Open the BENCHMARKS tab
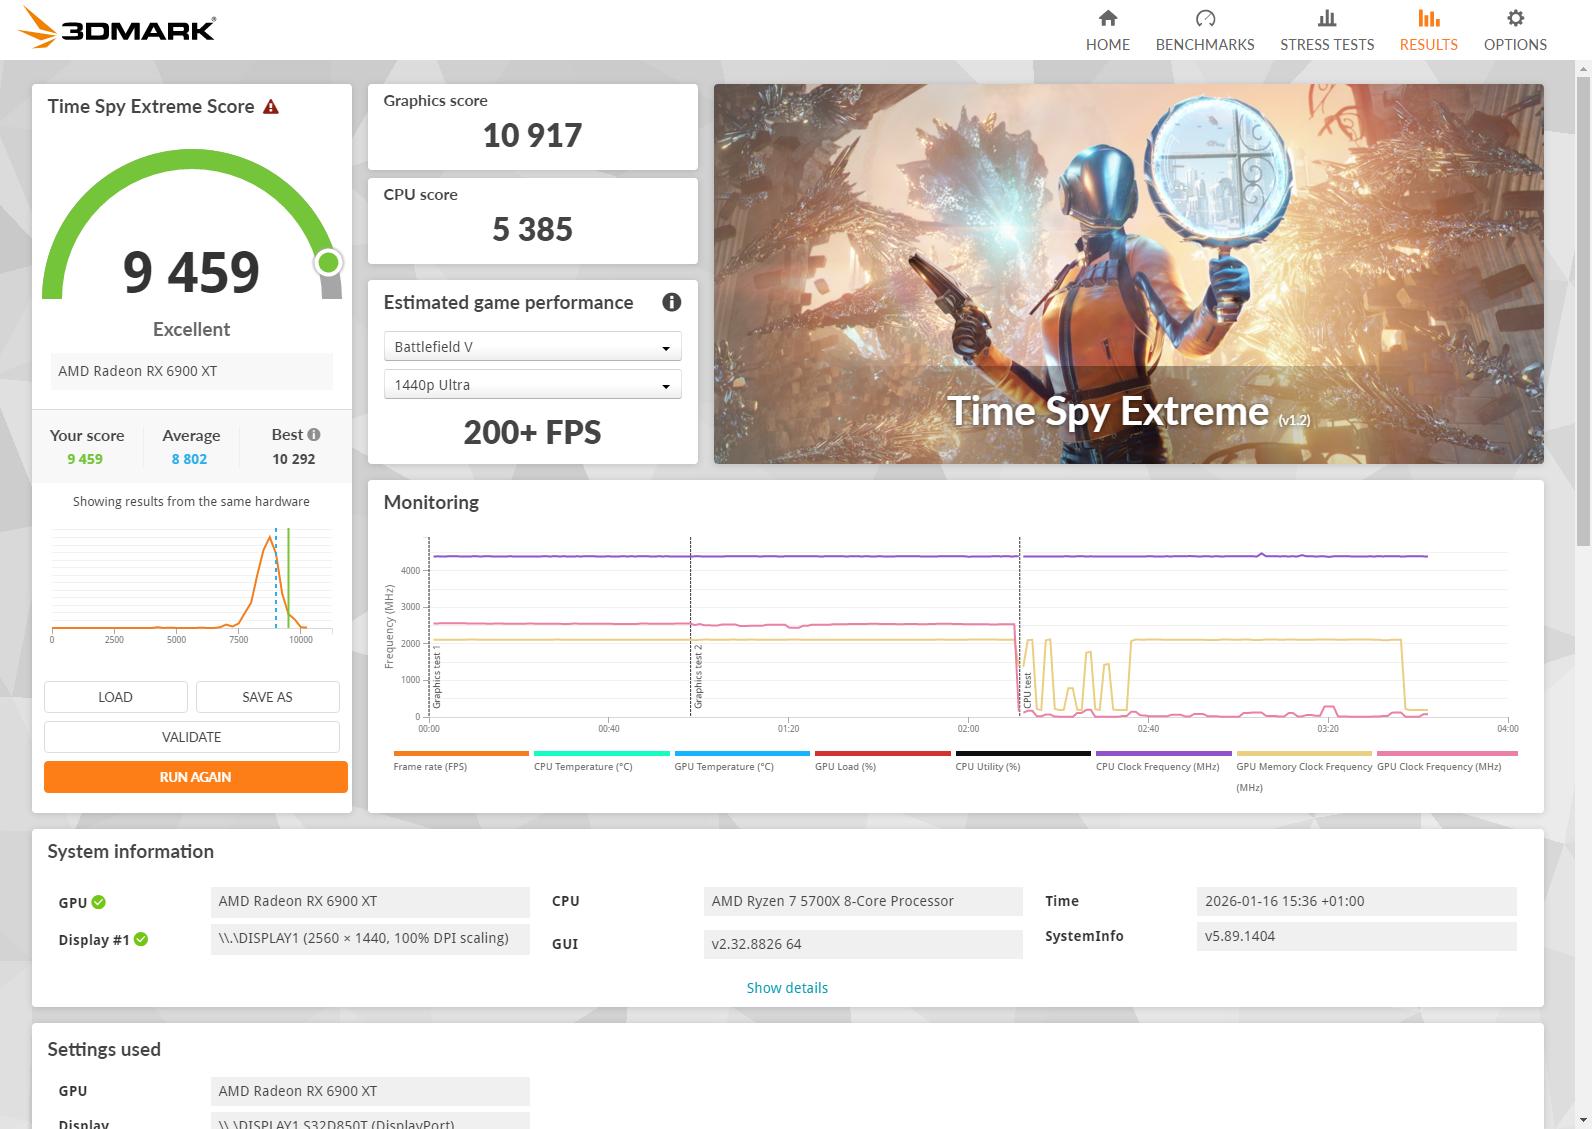This screenshot has width=1592, height=1129. click(x=1205, y=30)
